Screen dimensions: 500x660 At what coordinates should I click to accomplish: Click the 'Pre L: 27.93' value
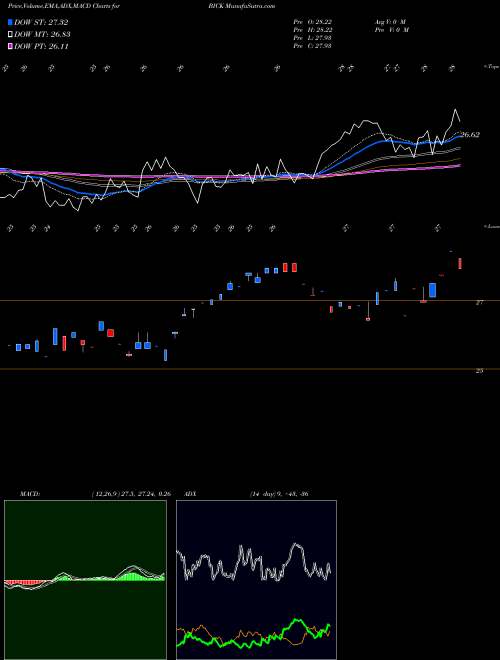pyautogui.click(x=312, y=38)
